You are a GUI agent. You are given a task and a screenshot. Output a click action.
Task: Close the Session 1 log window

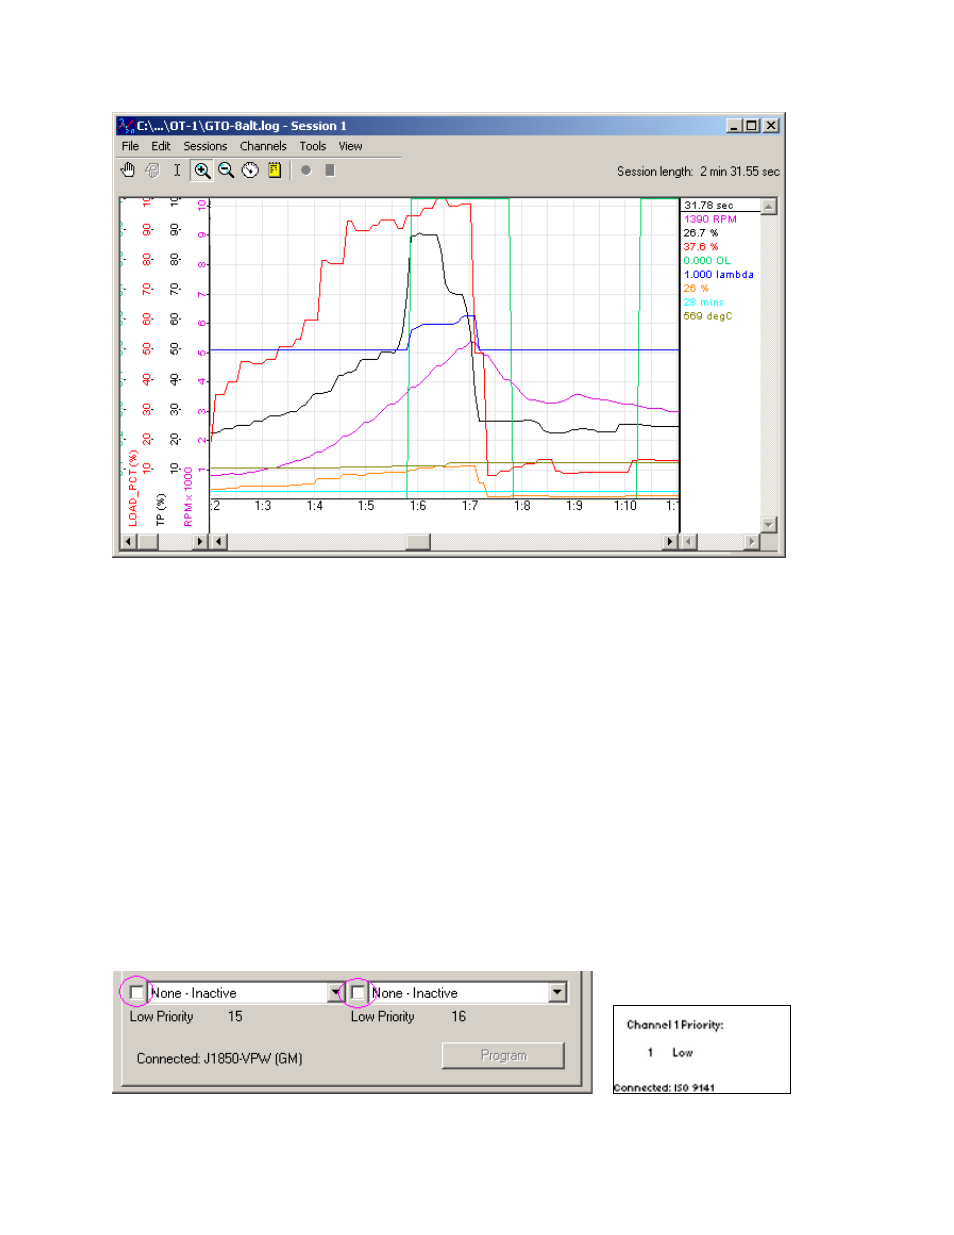pyautogui.click(x=771, y=125)
